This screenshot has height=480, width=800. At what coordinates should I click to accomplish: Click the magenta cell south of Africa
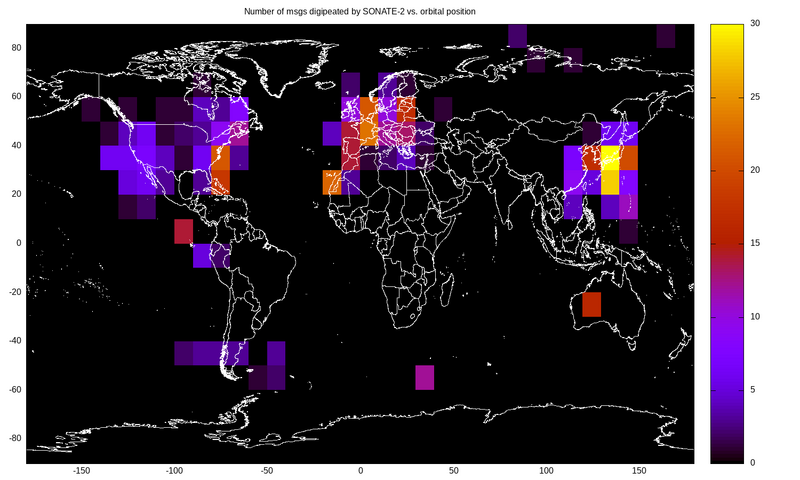[425, 377]
